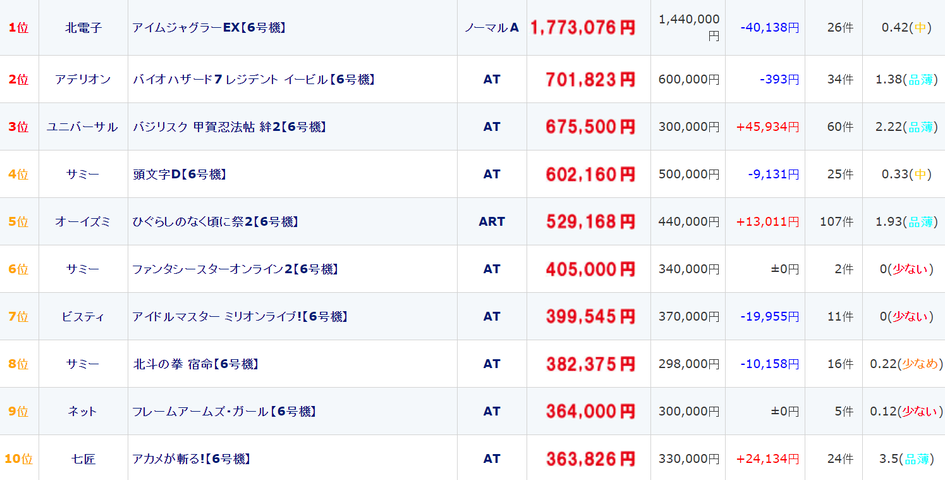Open ファンタシースターオンライン2 machine link
945x480 pixels.
235,269
